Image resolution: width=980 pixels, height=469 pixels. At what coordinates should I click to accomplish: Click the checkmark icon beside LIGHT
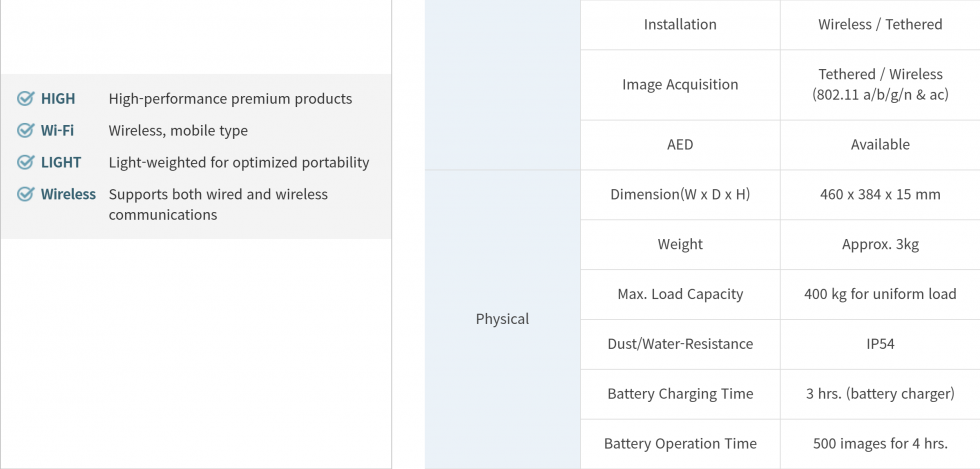[x=26, y=163]
